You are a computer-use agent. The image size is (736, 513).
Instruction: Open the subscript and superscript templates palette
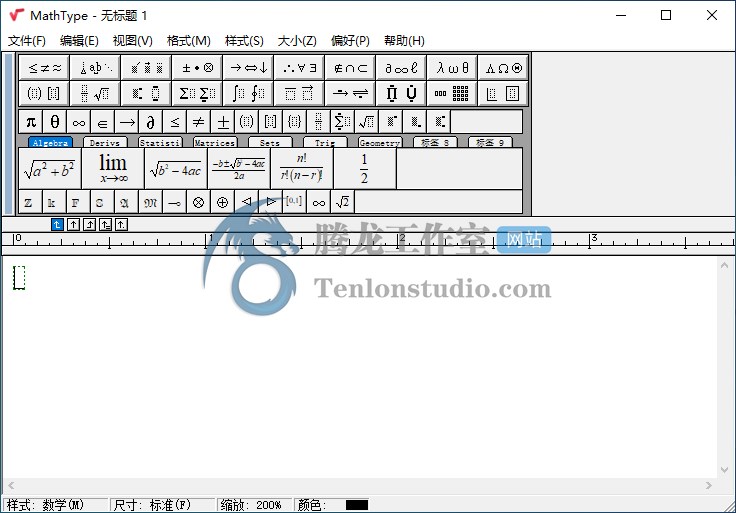(x=146, y=93)
